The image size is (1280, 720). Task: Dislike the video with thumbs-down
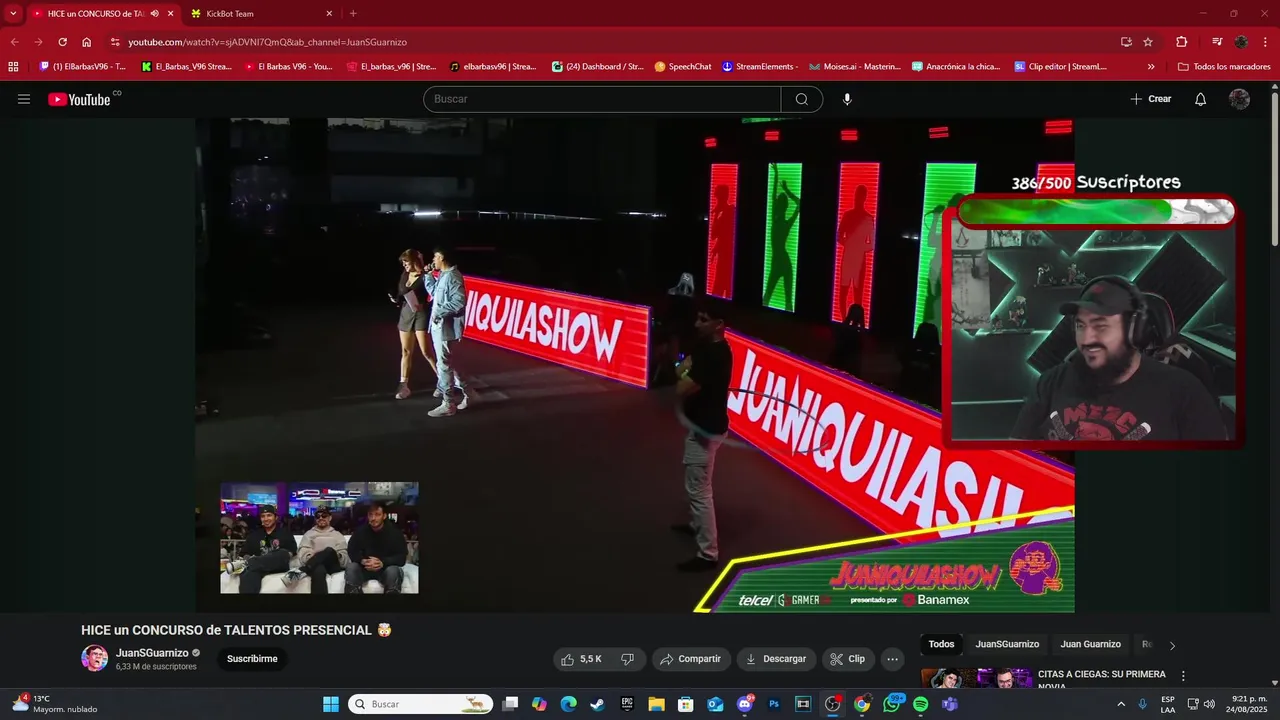627,659
